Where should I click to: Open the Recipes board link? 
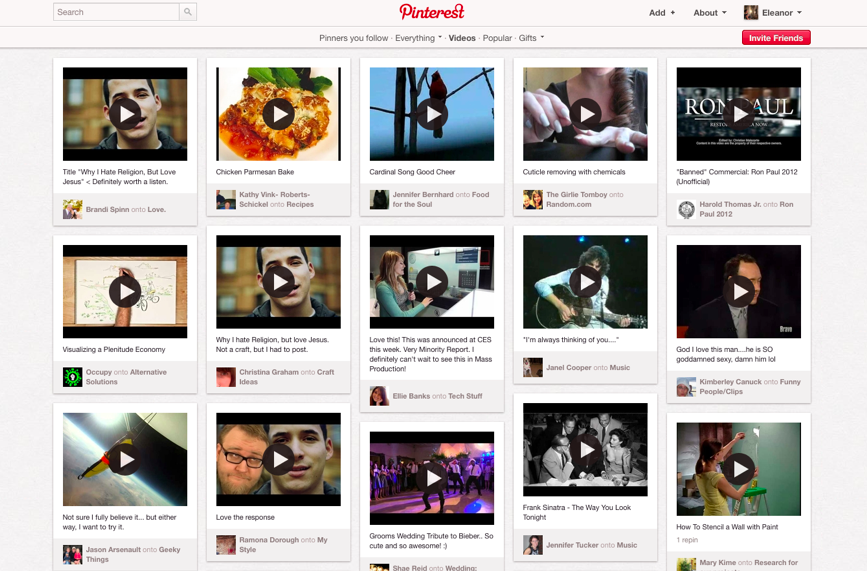[300, 205]
